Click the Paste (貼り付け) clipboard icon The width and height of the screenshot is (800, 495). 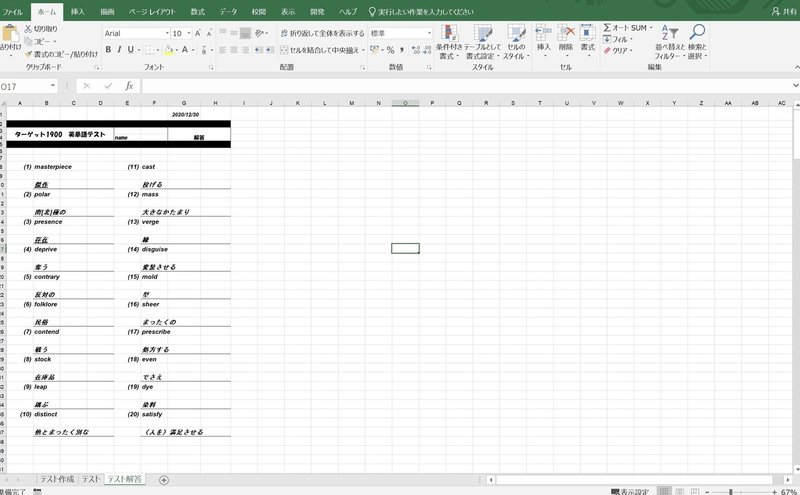(10, 34)
